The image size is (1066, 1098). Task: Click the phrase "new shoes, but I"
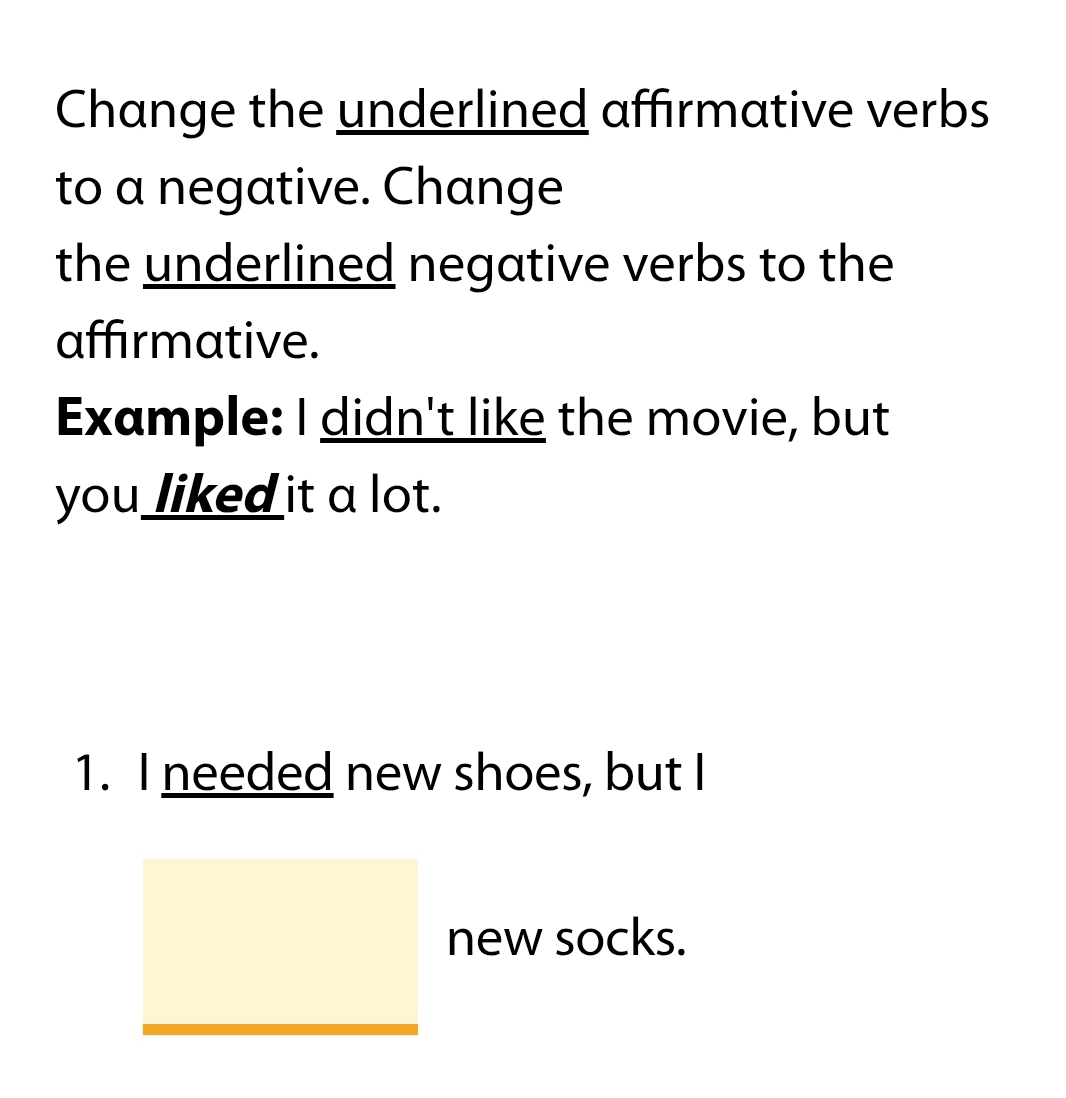[x=525, y=773]
